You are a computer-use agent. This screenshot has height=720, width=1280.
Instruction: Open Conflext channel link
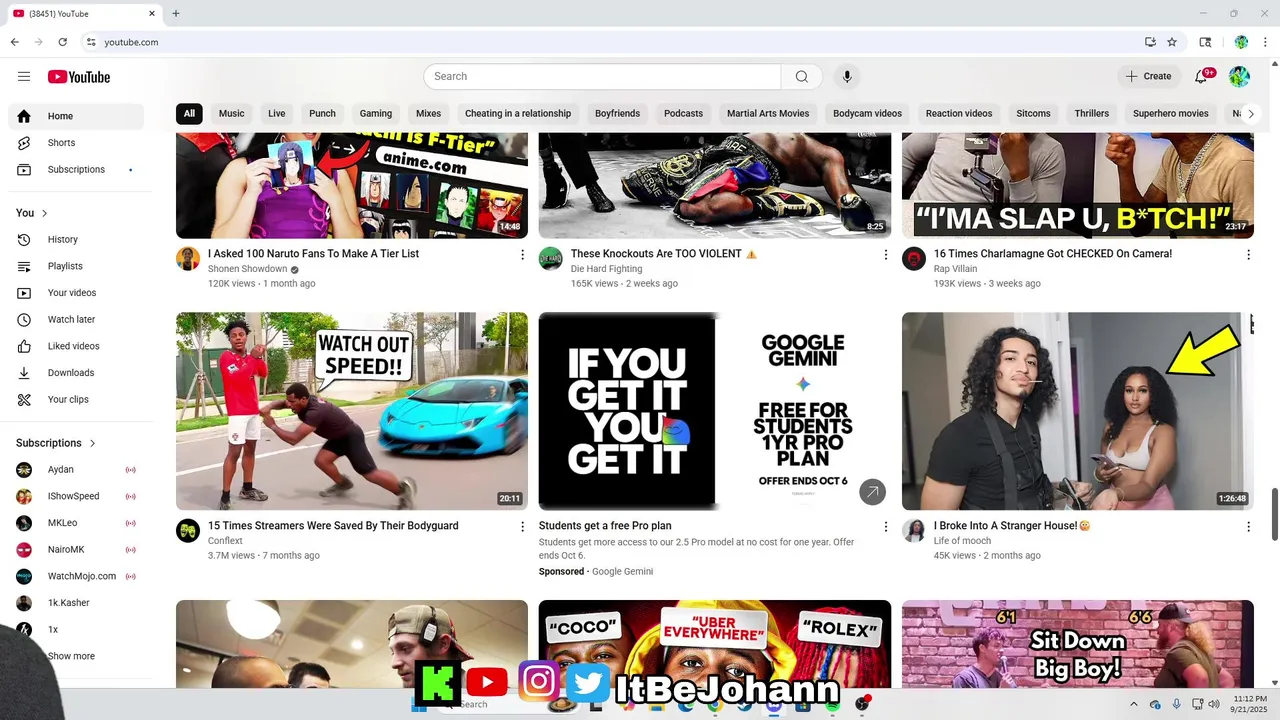click(225, 541)
